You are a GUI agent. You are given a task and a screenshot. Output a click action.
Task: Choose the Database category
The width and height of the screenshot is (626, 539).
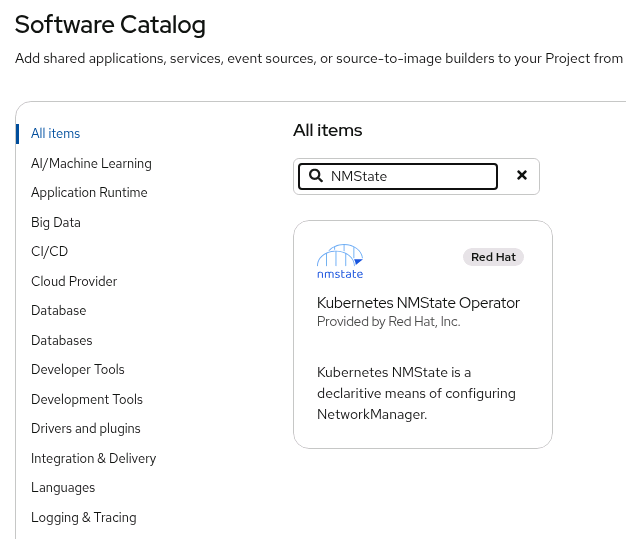59,311
